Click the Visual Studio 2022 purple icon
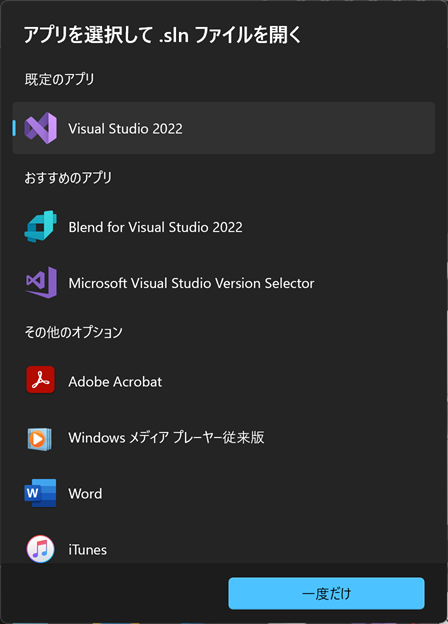Screen dimensions: 448x624 click(41, 128)
